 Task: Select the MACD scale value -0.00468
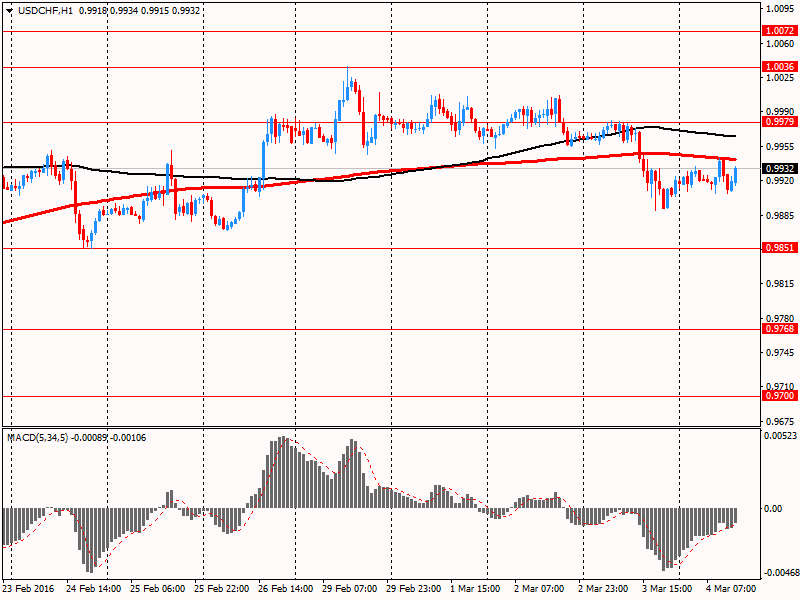click(x=780, y=573)
